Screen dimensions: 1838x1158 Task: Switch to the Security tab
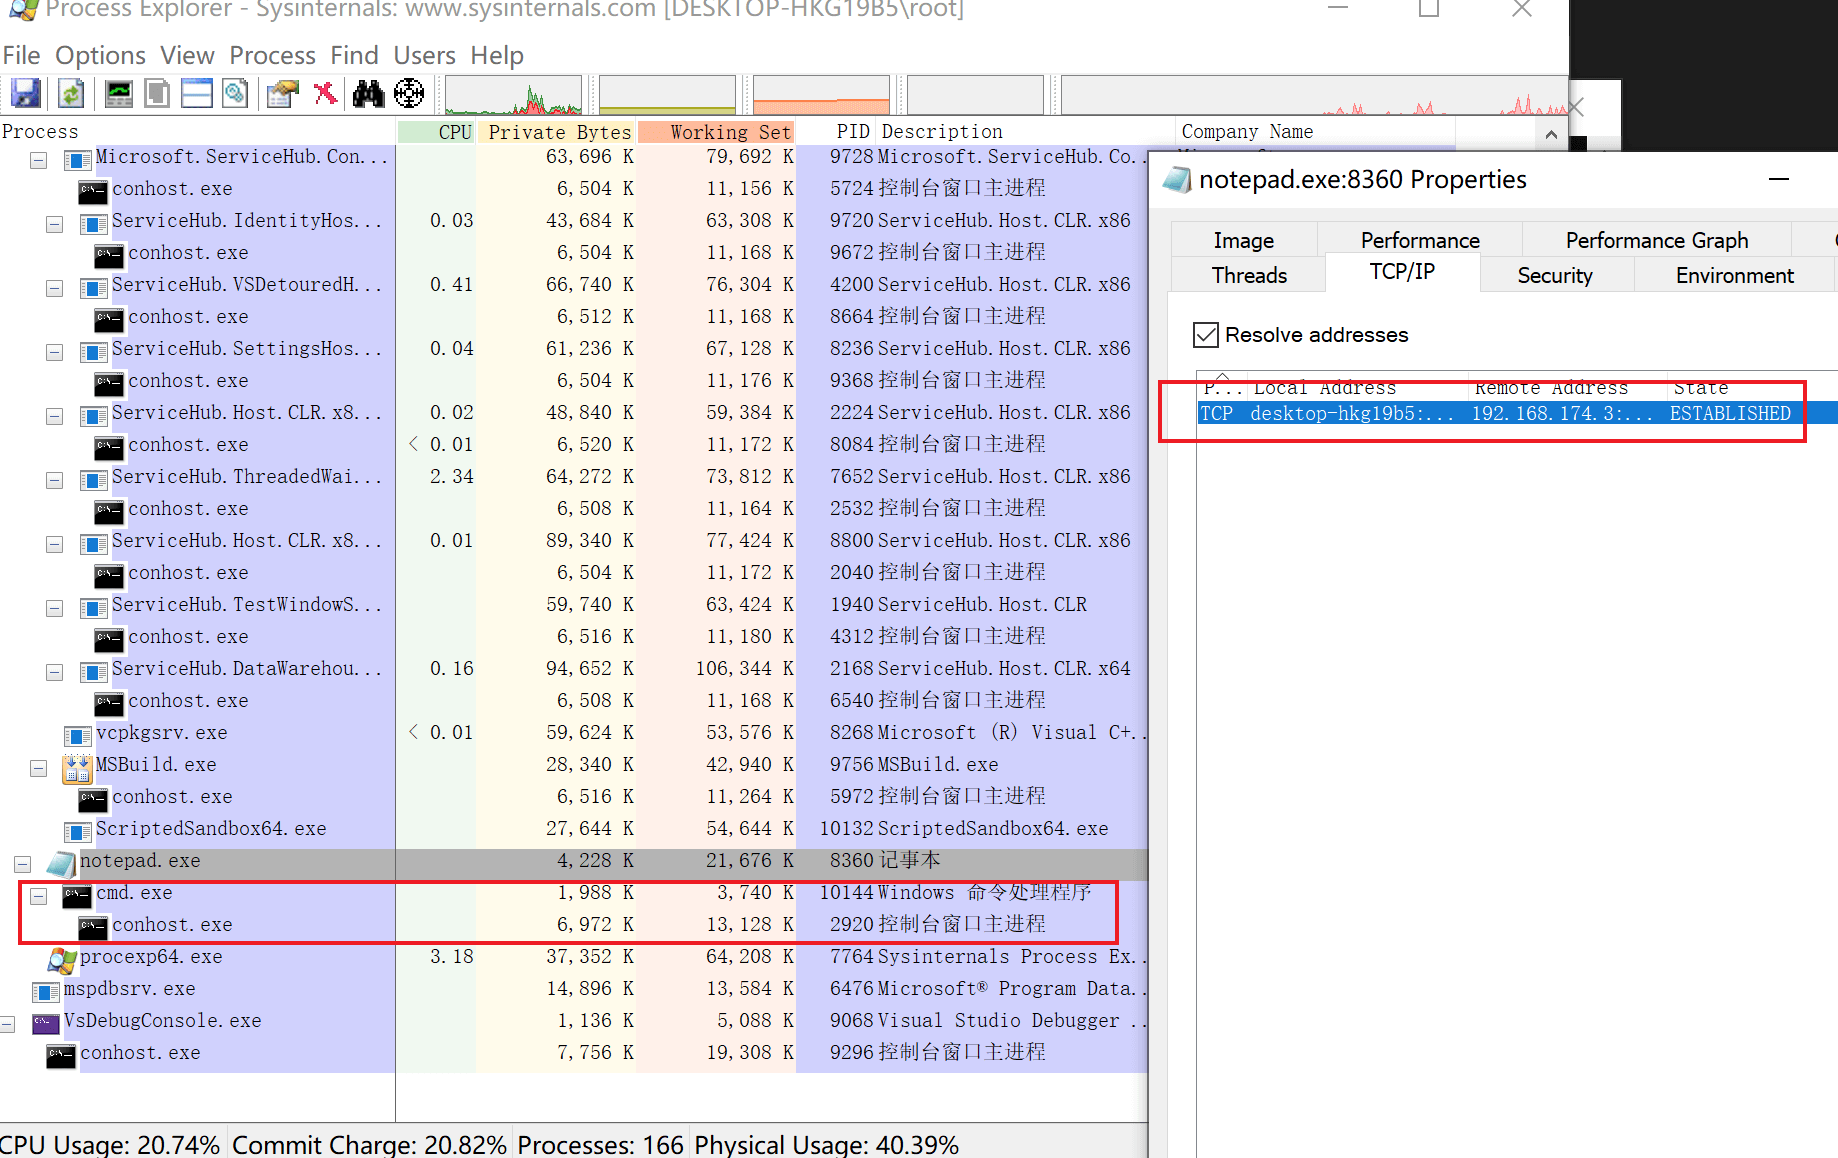coord(1555,275)
